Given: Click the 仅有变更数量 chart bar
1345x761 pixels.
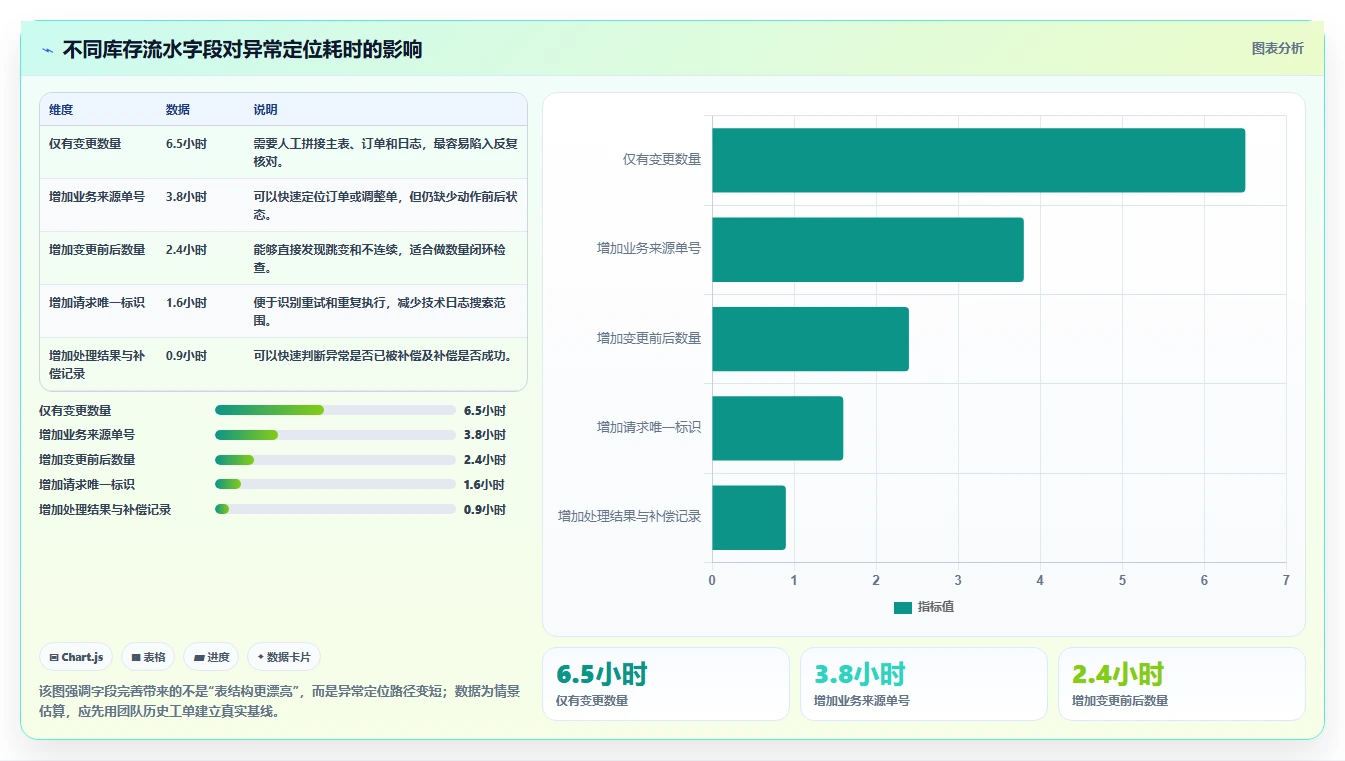Looking at the screenshot, I should pyautogui.click(x=978, y=160).
